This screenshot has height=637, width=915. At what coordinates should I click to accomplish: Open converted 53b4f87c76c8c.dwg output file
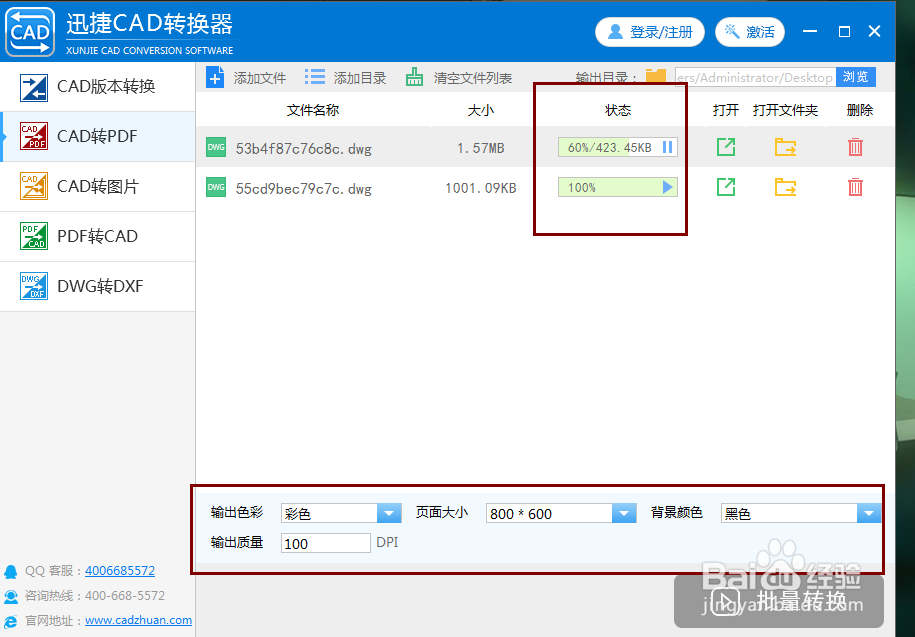click(x=725, y=147)
